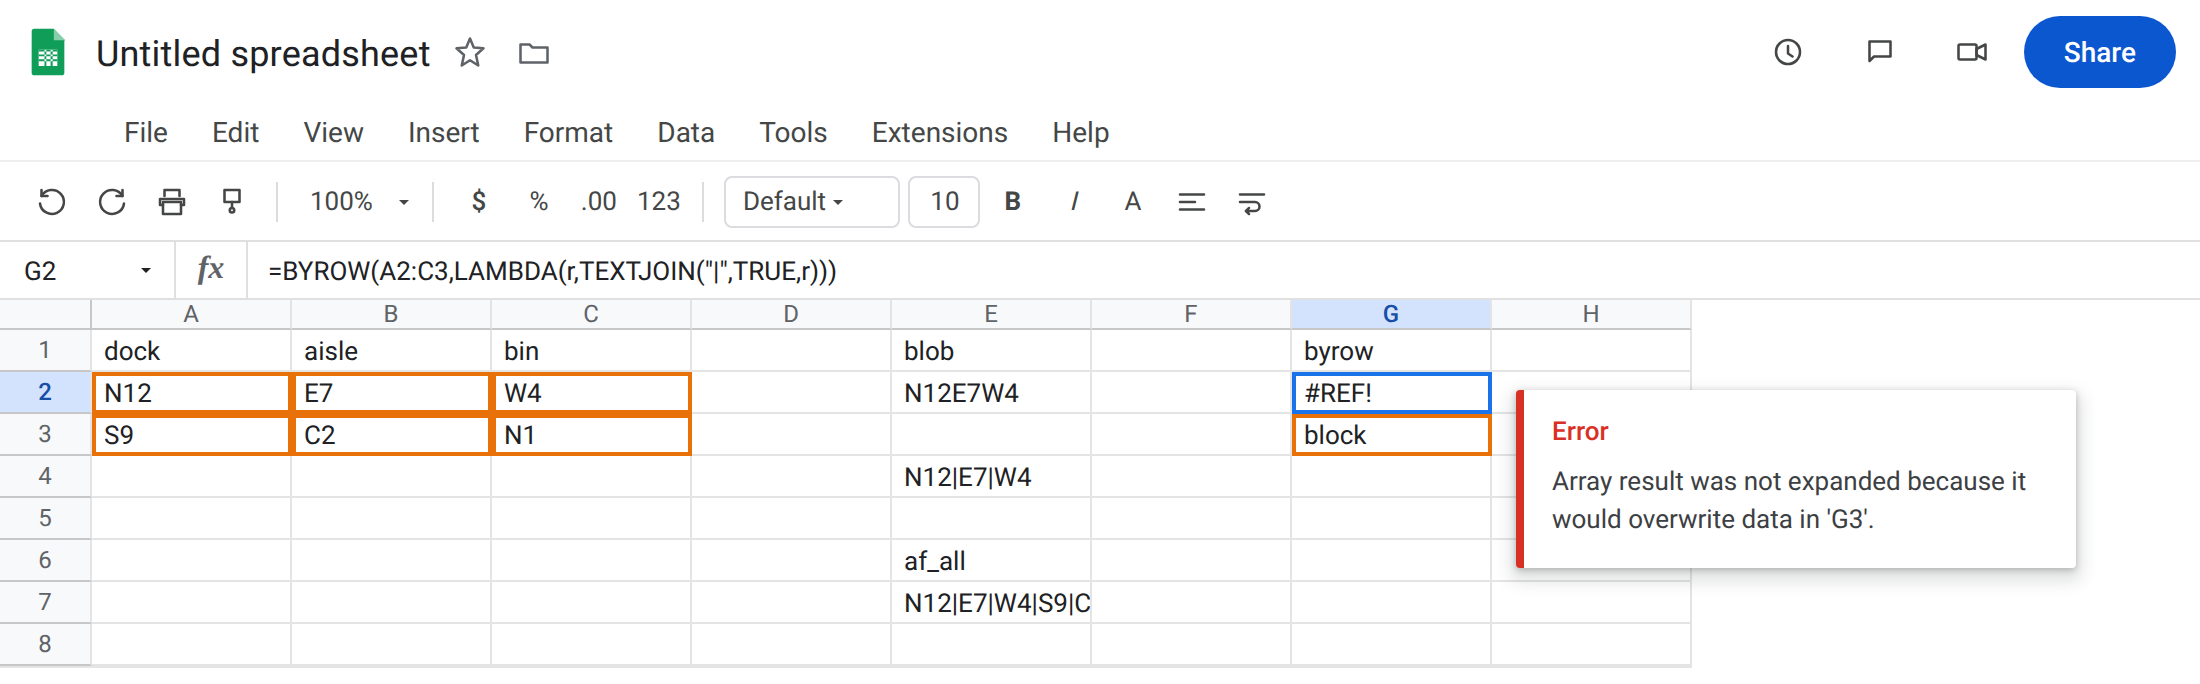
Task: Click the font size field showing 10
Action: 944,202
